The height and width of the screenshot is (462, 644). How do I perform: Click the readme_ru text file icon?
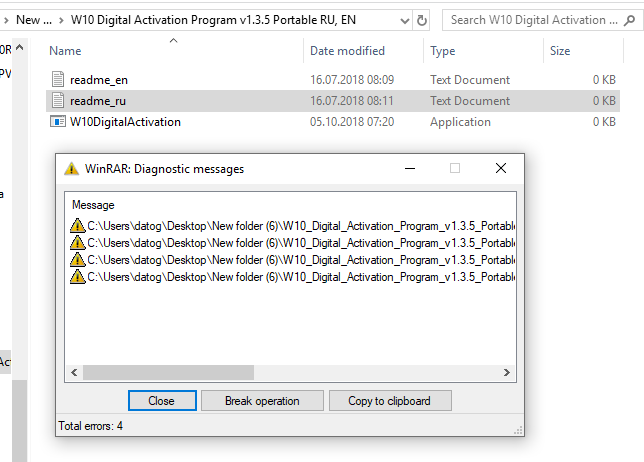(x=58, y=101)
